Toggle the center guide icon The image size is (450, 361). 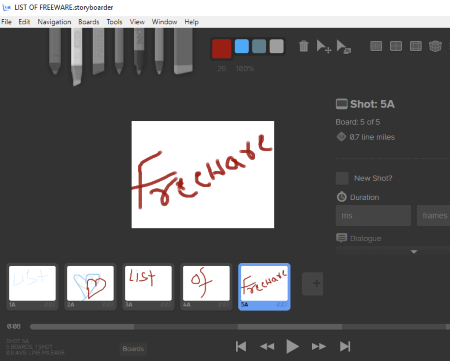(x=396, y=46)
